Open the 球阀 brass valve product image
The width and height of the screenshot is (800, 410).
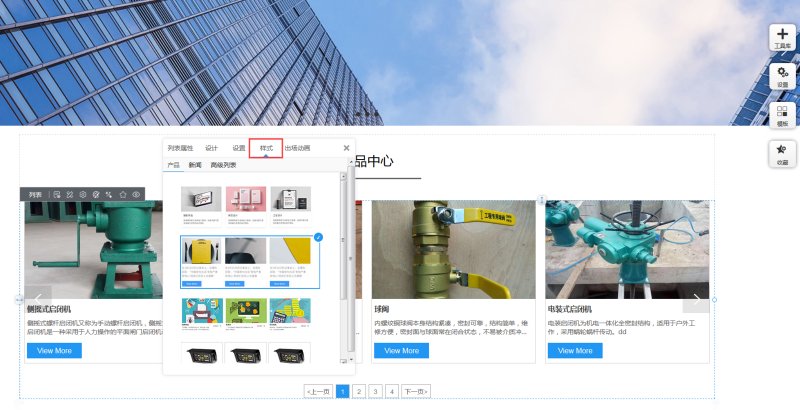[x=454, y=249]
